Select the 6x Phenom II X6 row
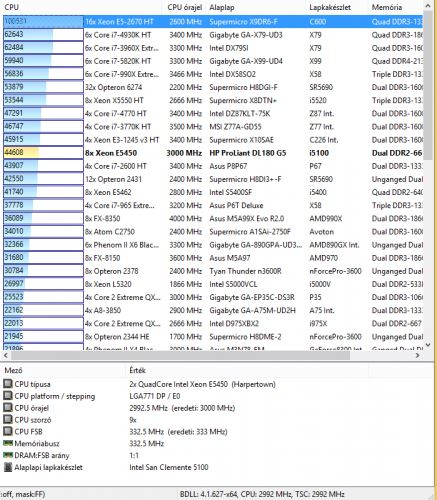This screenshot has width=437, height=500. (x=213, y=245)
